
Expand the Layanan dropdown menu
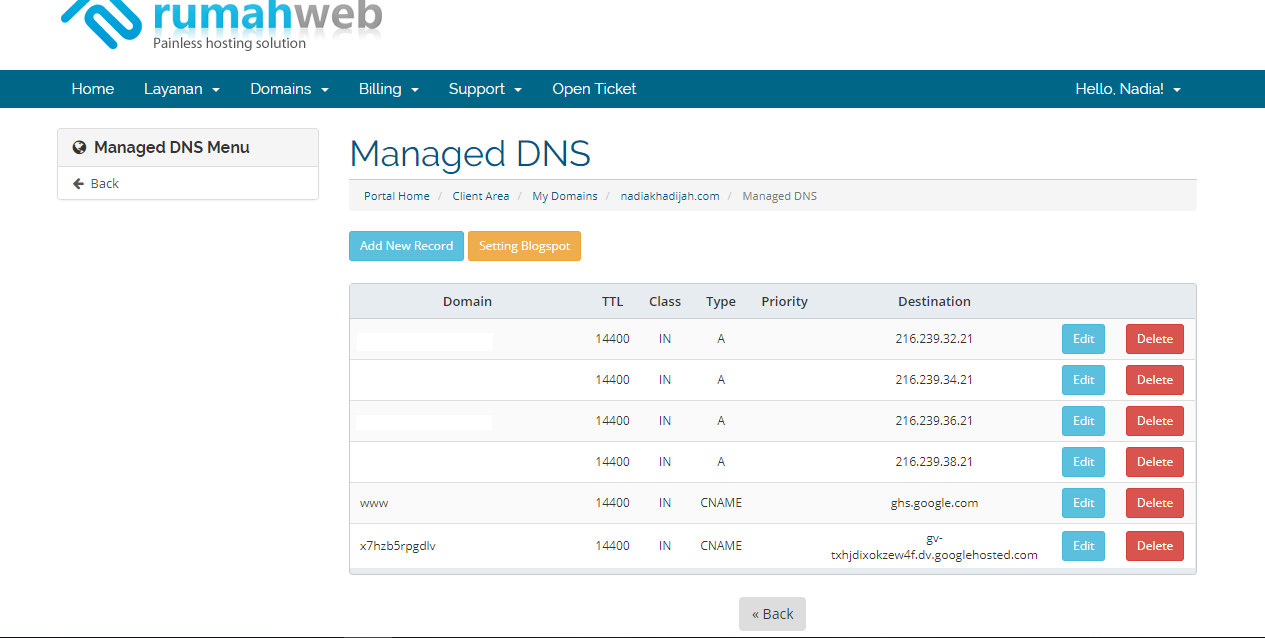[x=182, y=89]
